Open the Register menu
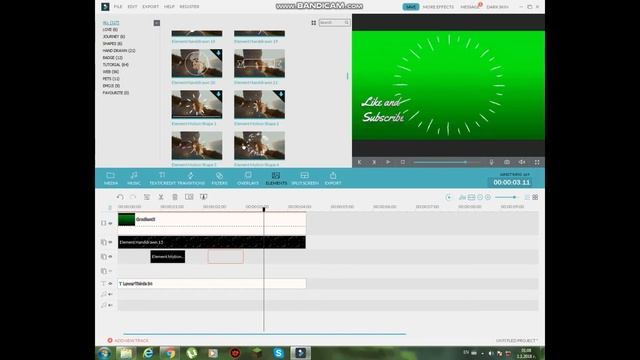640x360 pixels. point(189,7)
